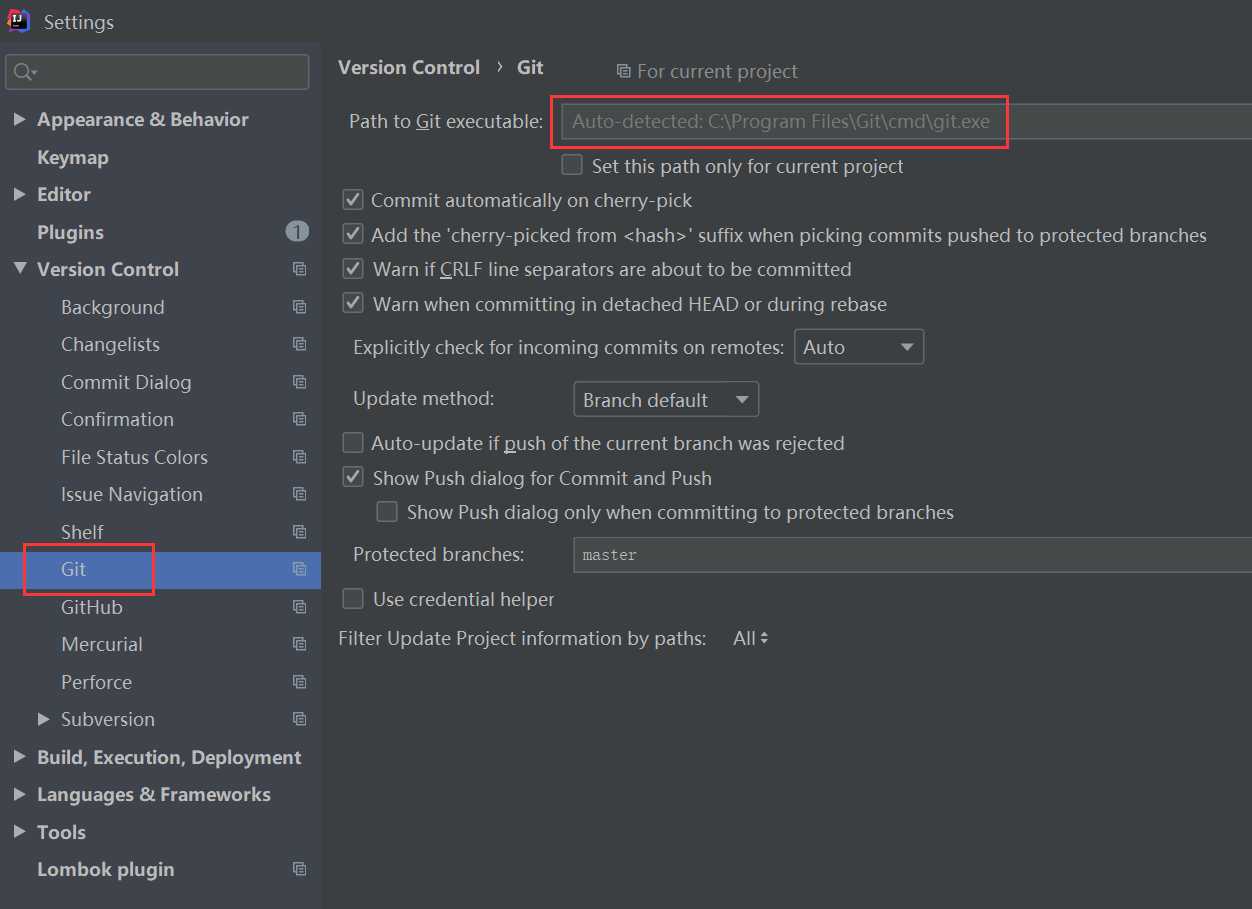Enable Use credential helper checkbox
This screenshot has height=909, width=1252.
click(x=352, y=598)
